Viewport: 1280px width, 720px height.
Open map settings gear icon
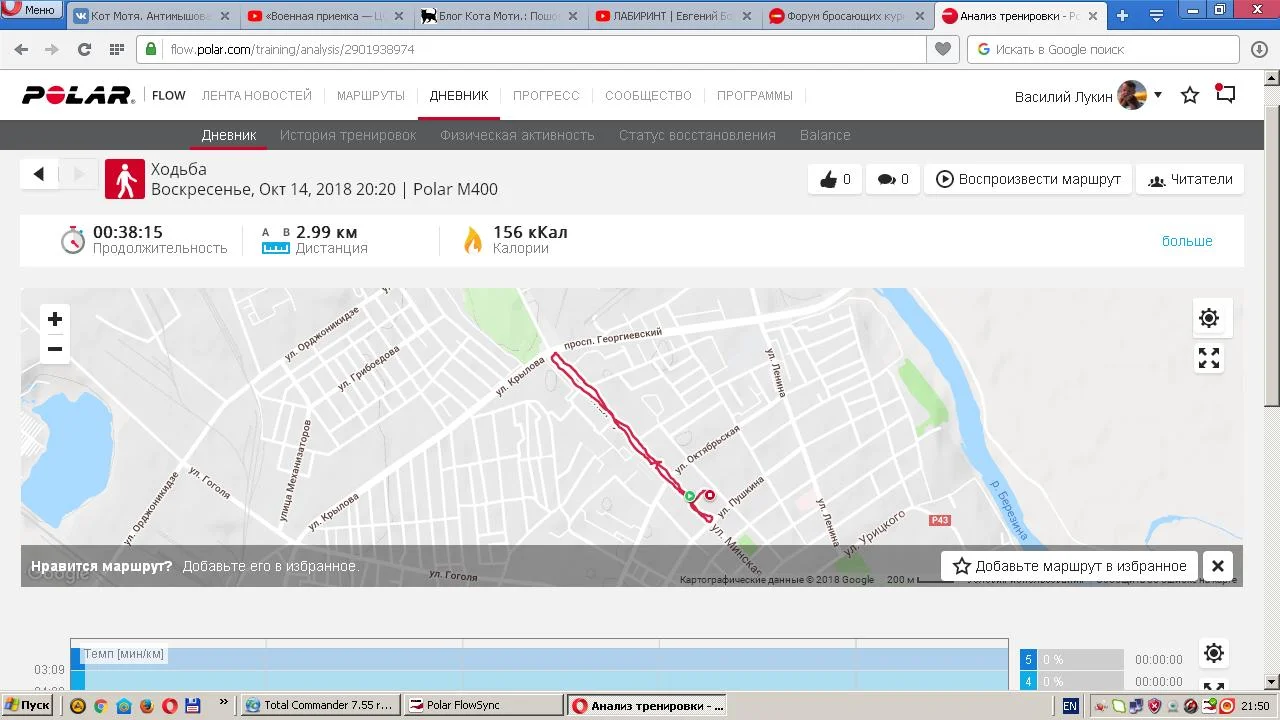(x=1209, y=318)
